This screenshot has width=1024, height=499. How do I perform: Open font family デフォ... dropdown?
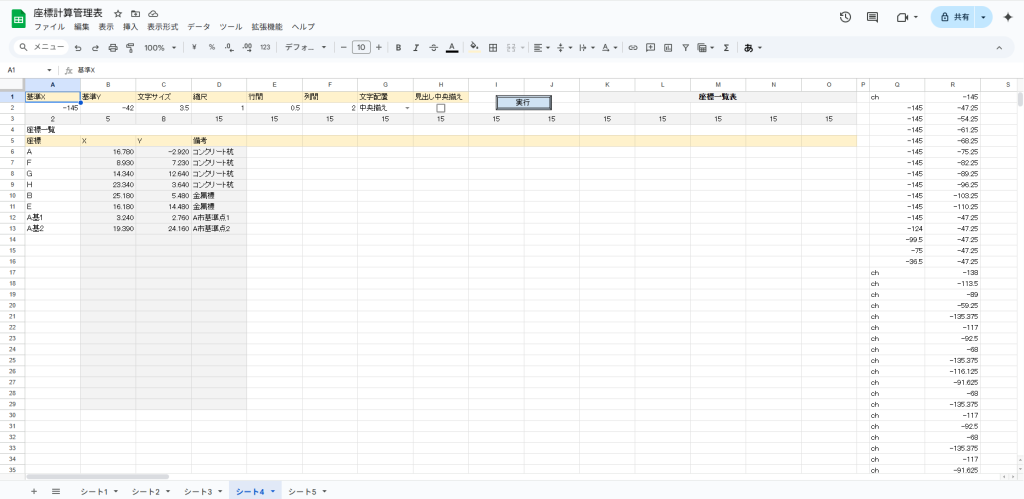[x=305, y=48]
